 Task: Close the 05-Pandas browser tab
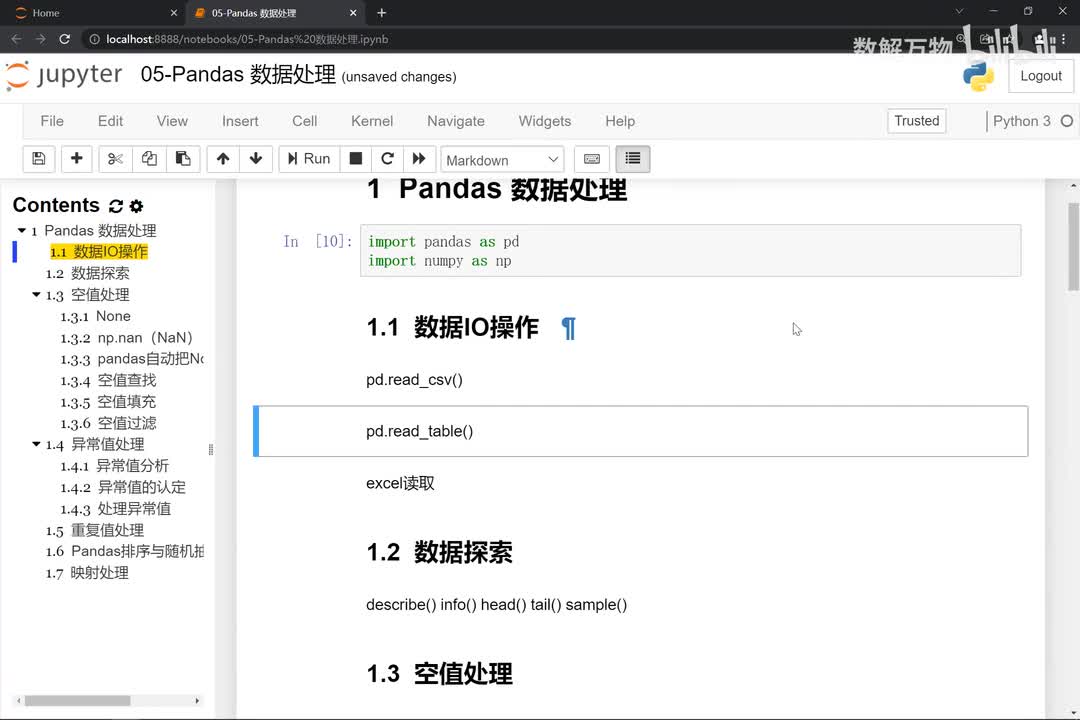[x=353, y=13]
